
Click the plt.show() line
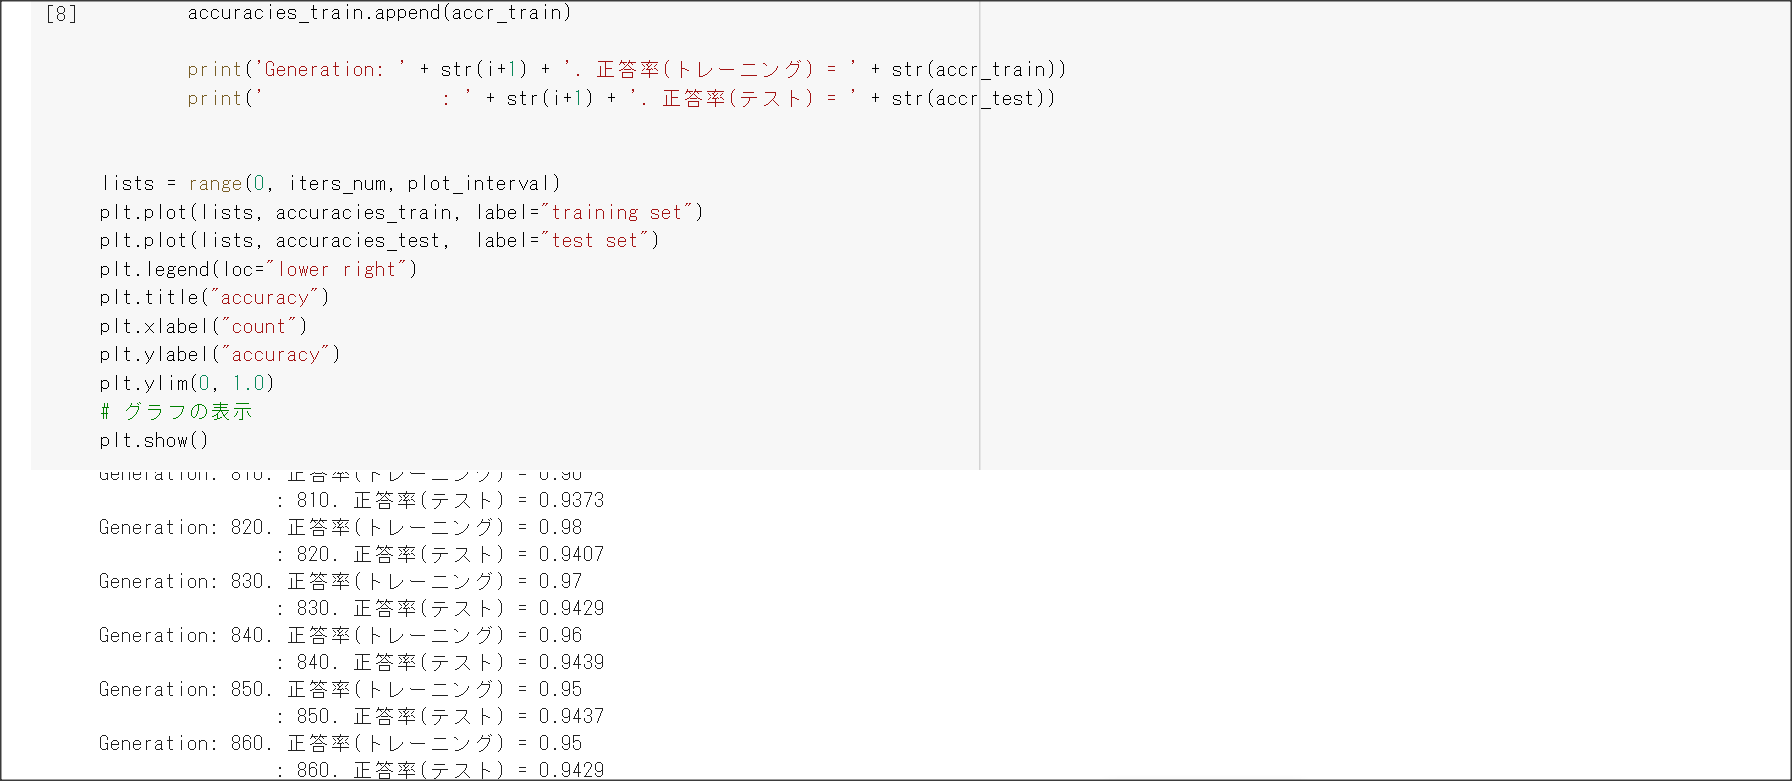(154, 440)
